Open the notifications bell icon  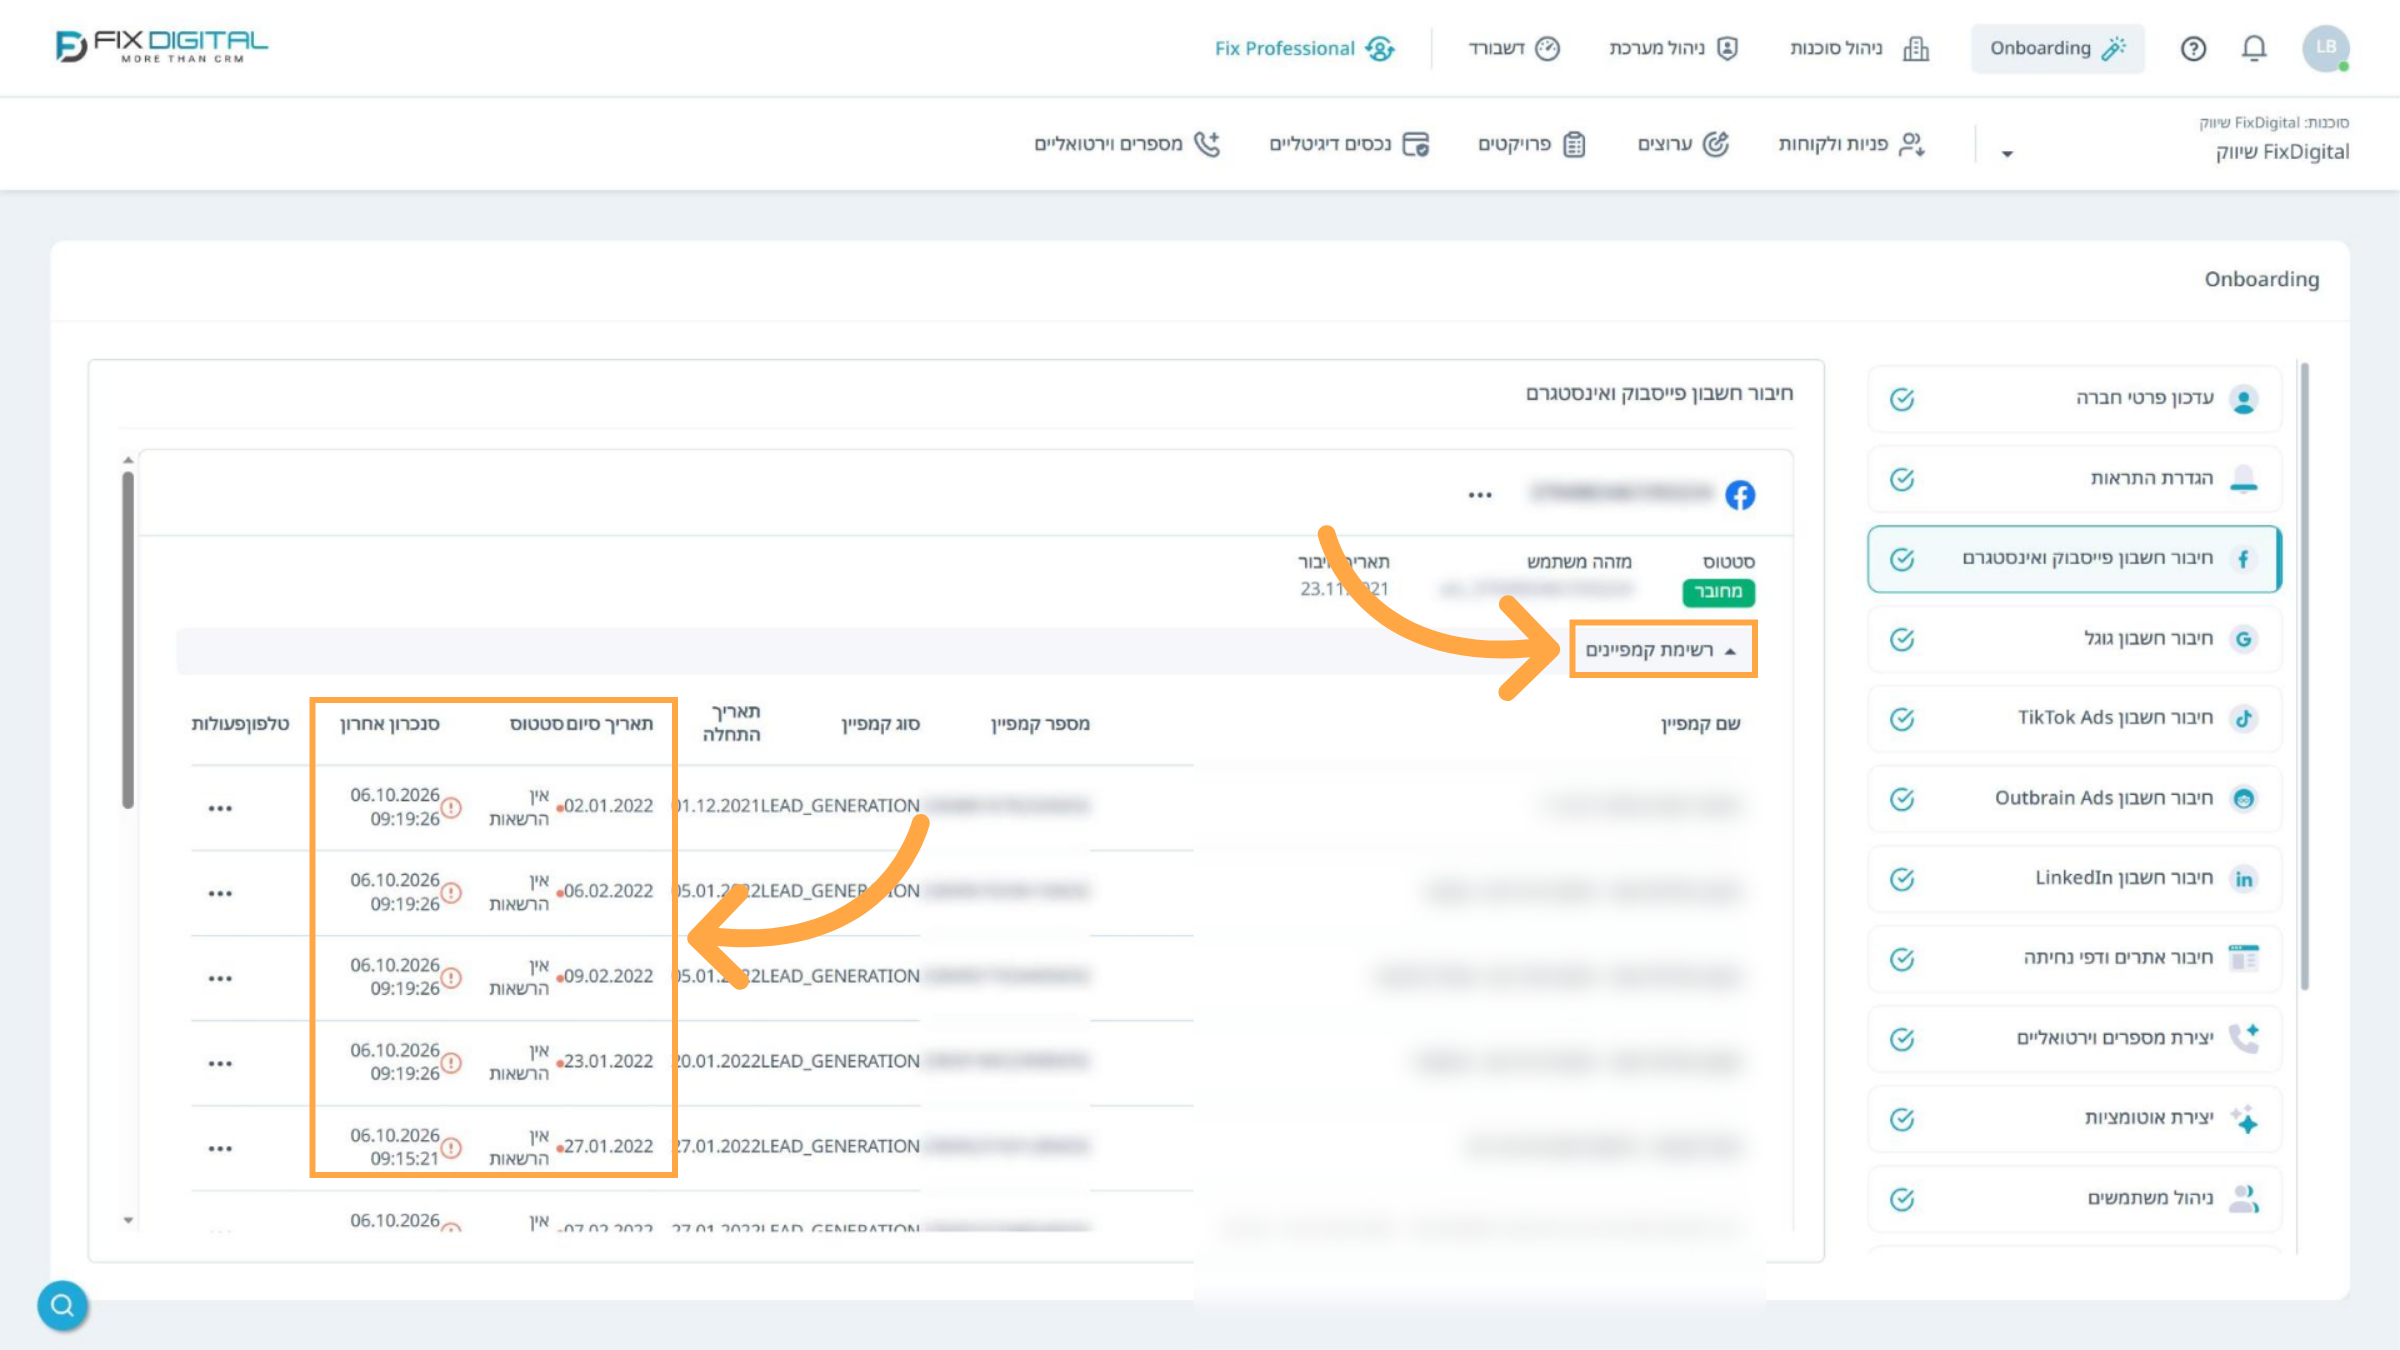tap(2254, 48)
